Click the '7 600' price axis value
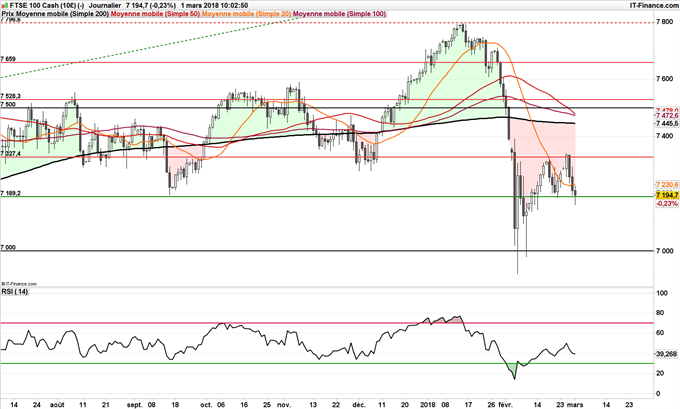This screenshot has width=680, height=409. point(665,79)
